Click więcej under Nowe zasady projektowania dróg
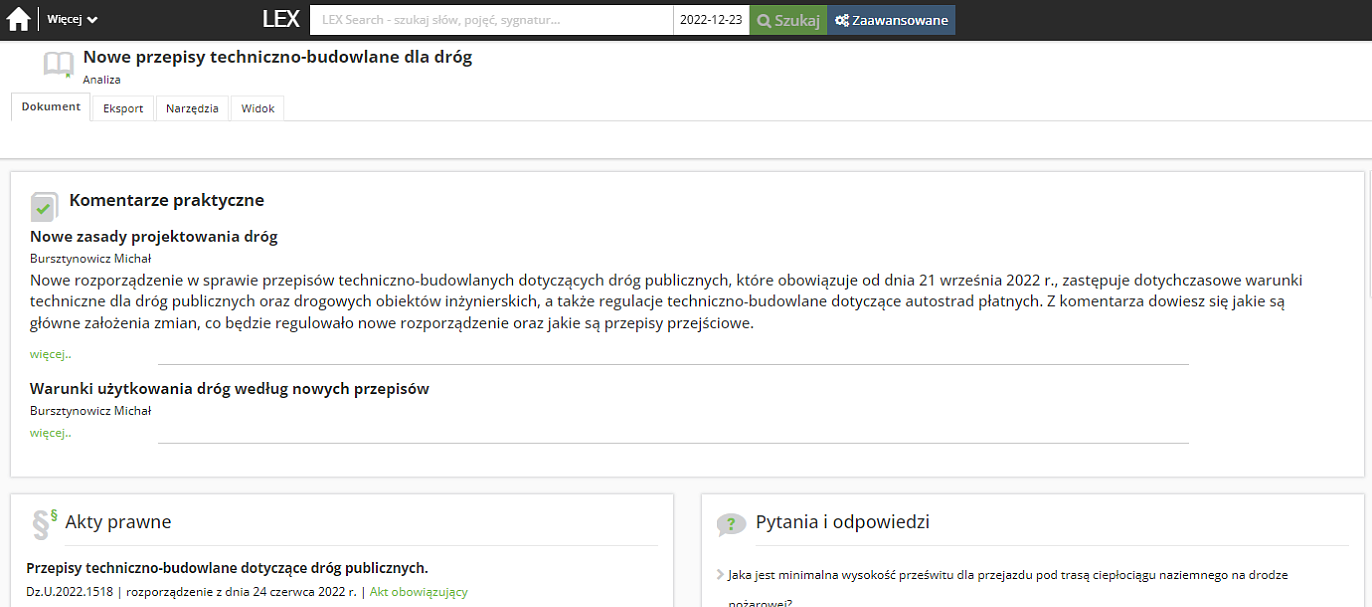 coord(50,353)
